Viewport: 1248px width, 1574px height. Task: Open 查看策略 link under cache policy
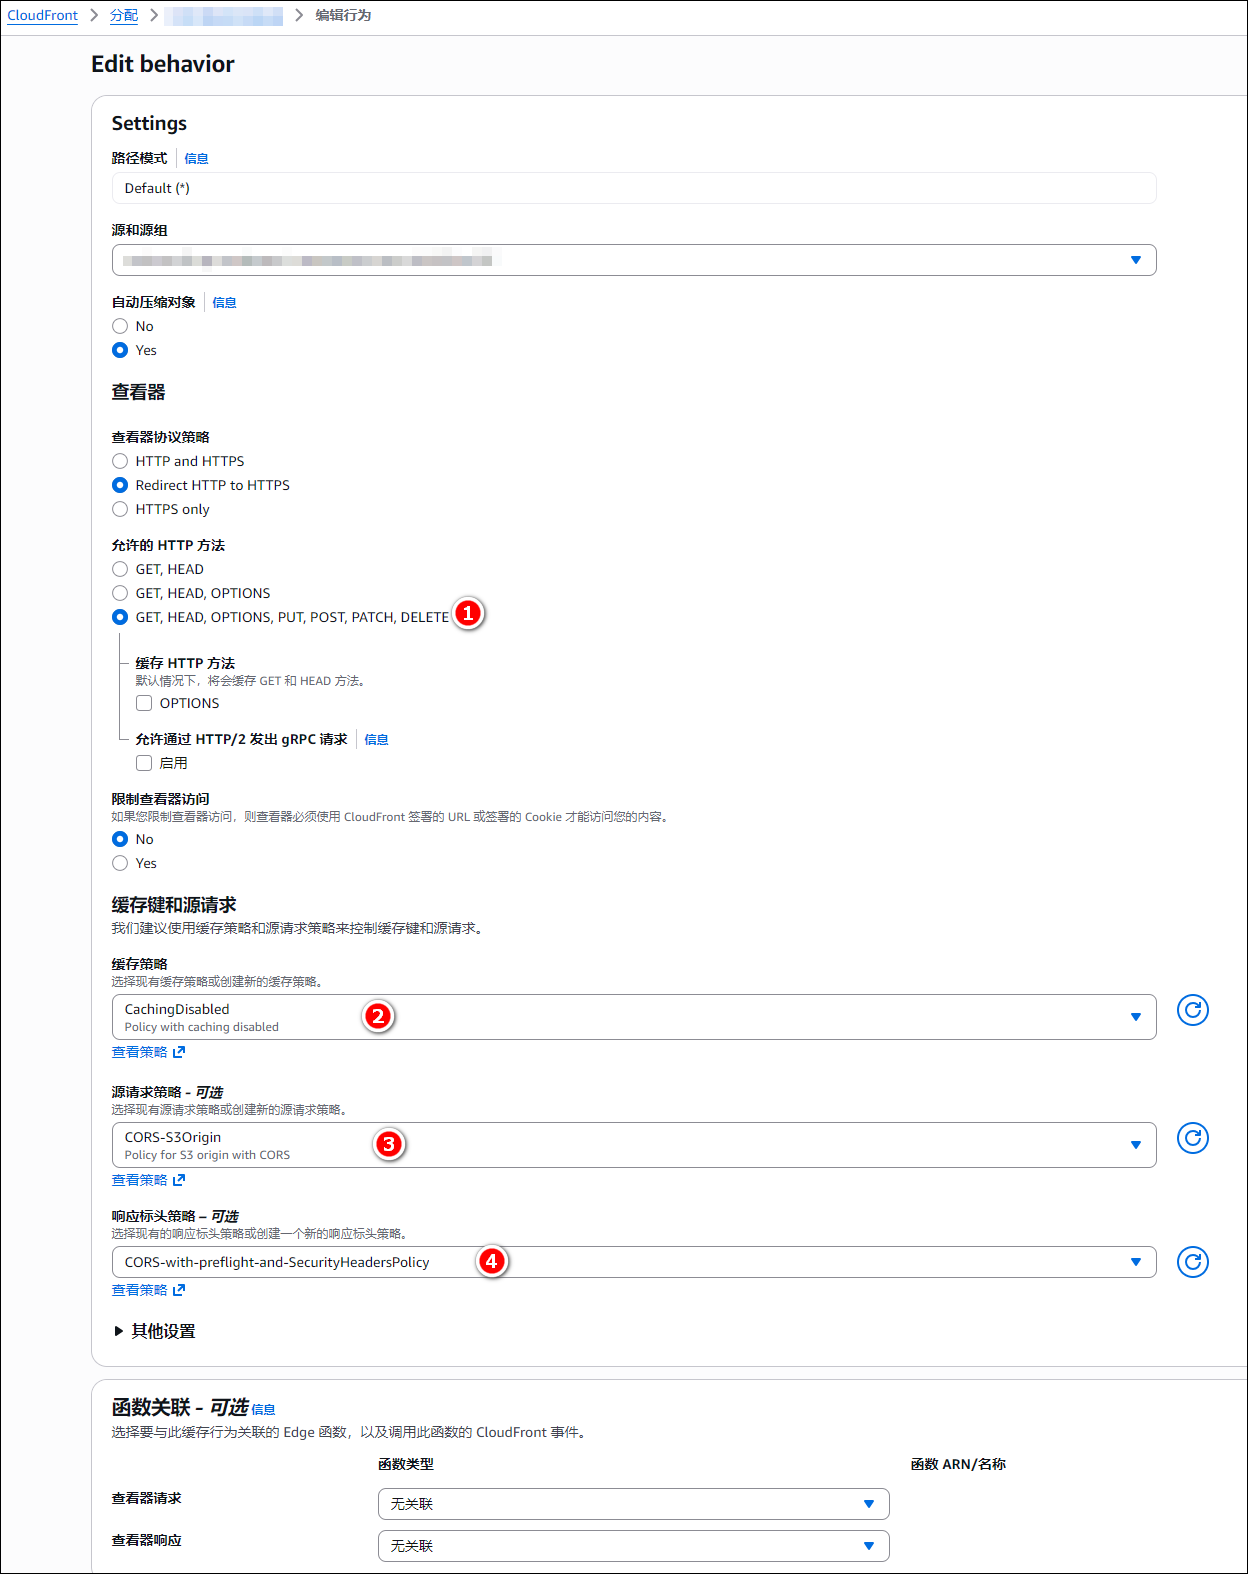(x=148, y=1052)
